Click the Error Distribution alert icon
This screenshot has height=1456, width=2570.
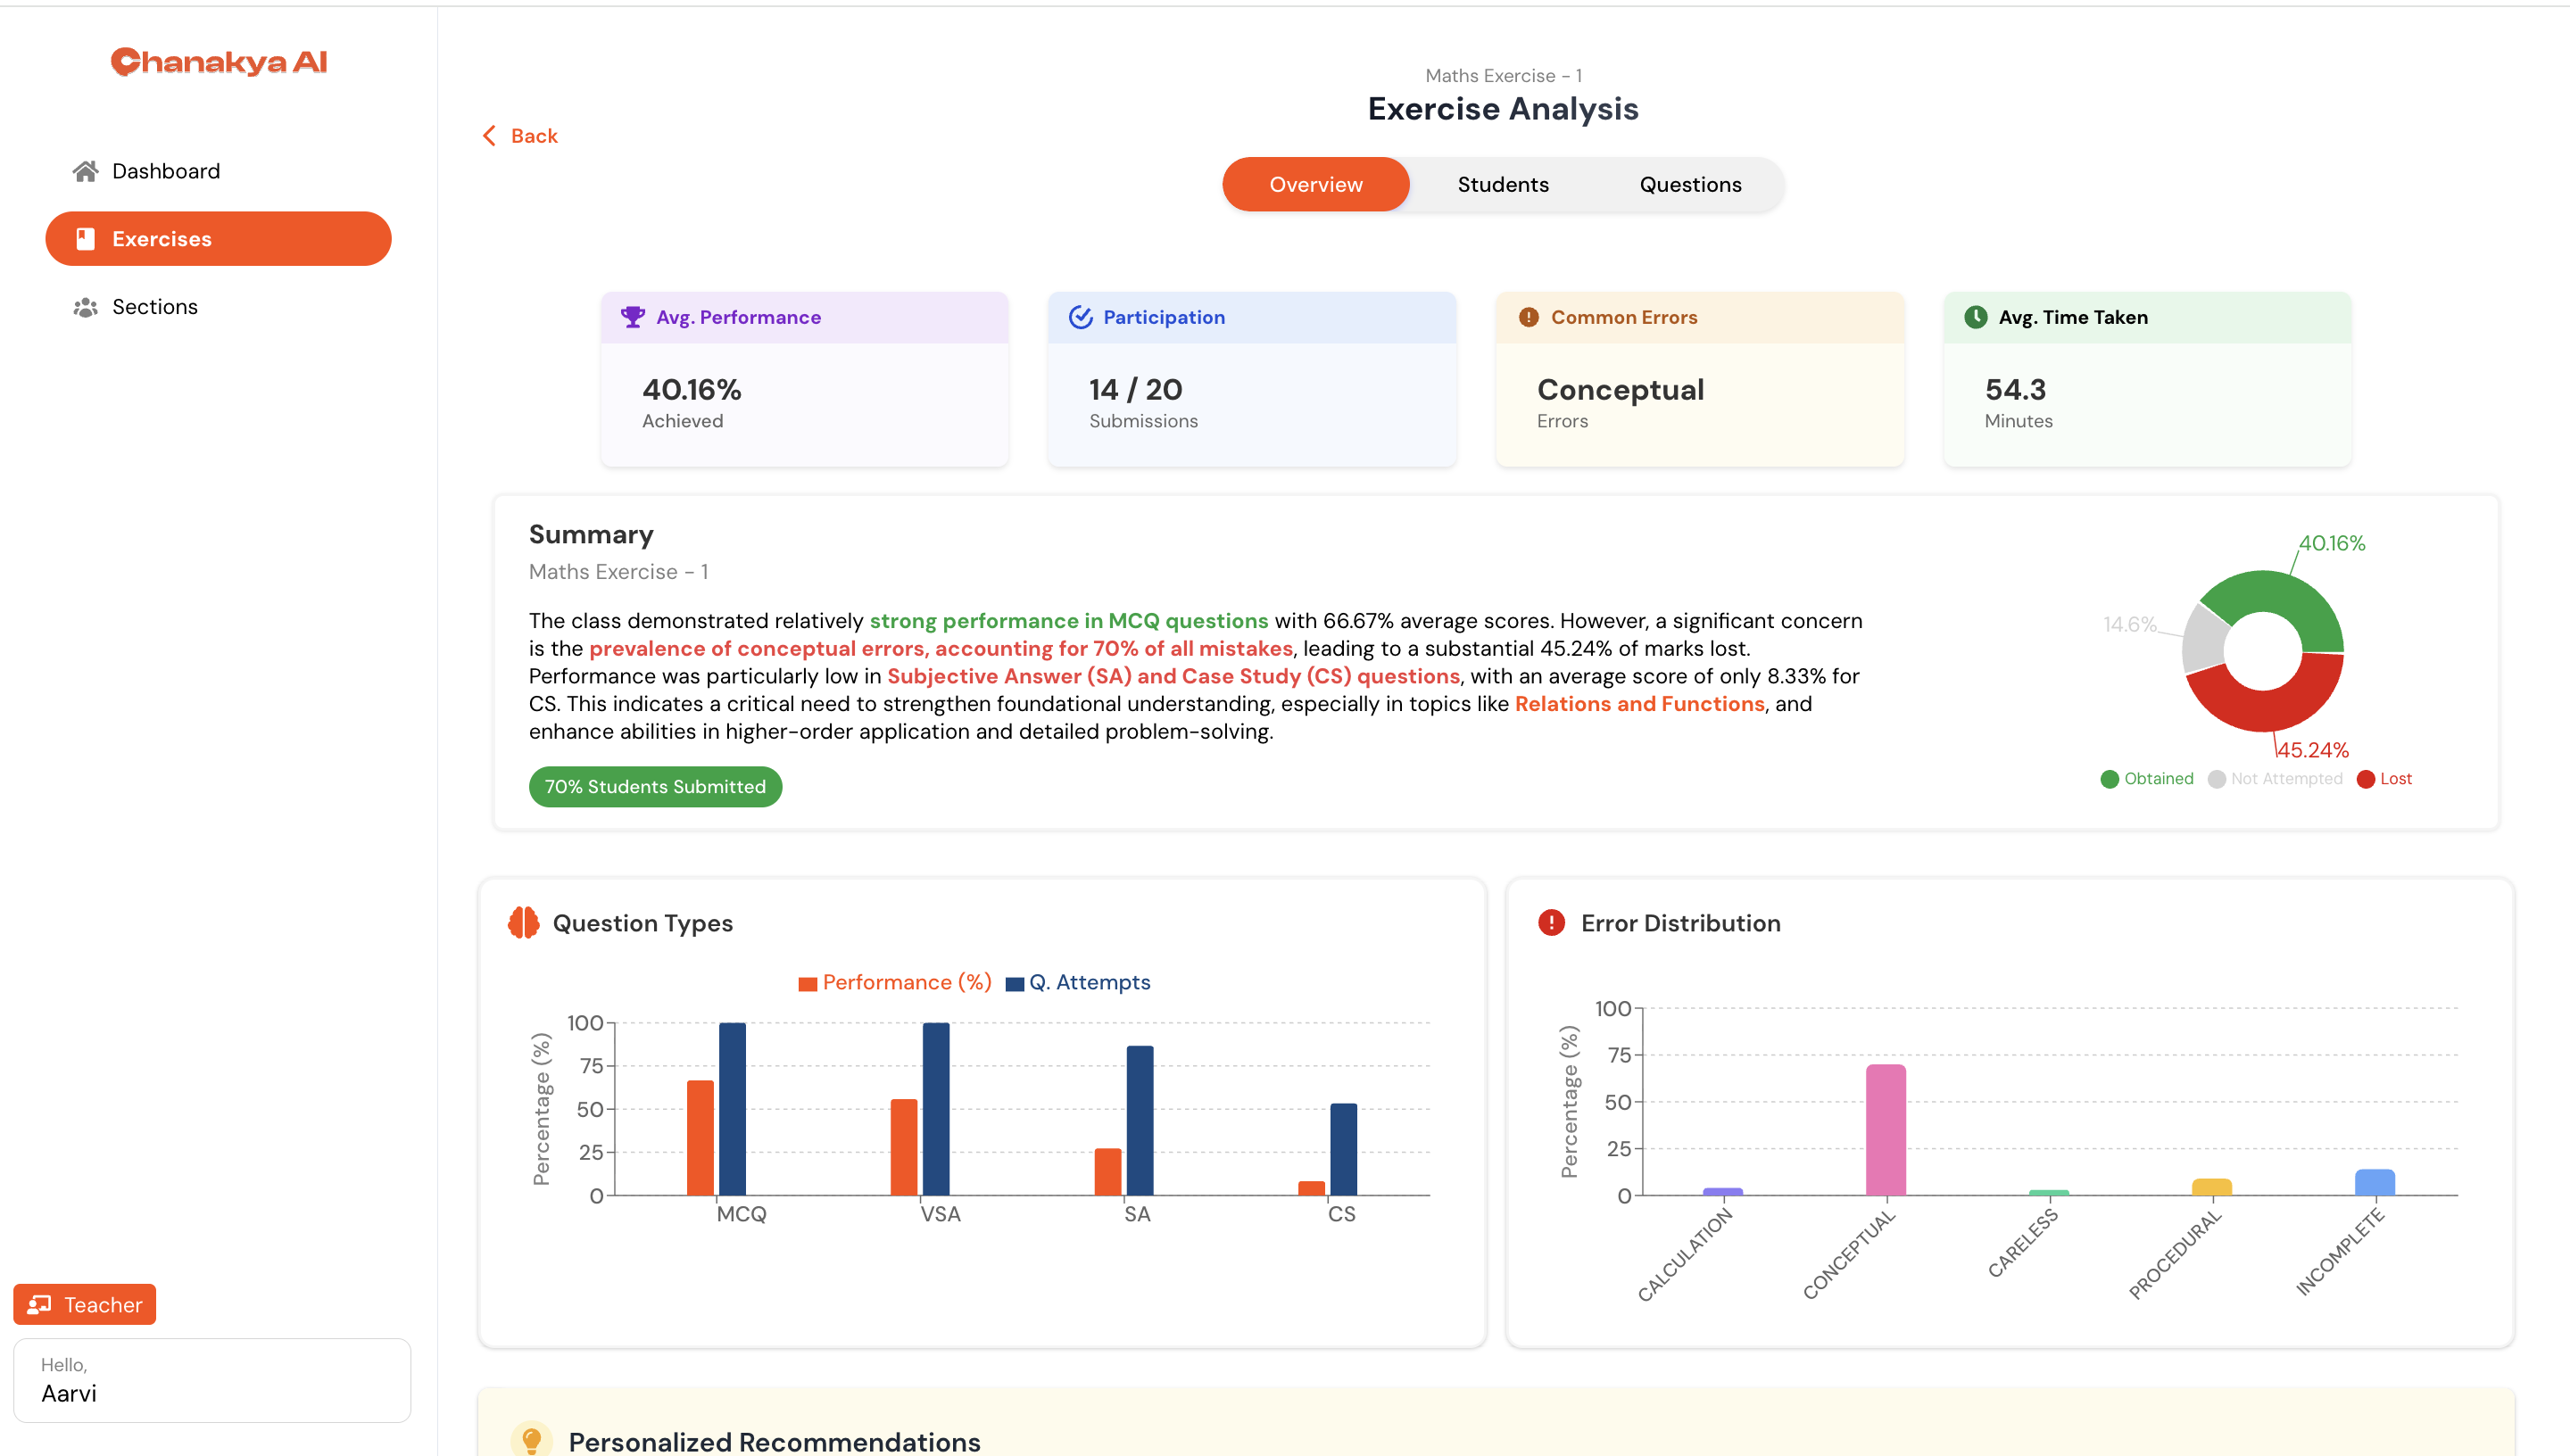1550,922
